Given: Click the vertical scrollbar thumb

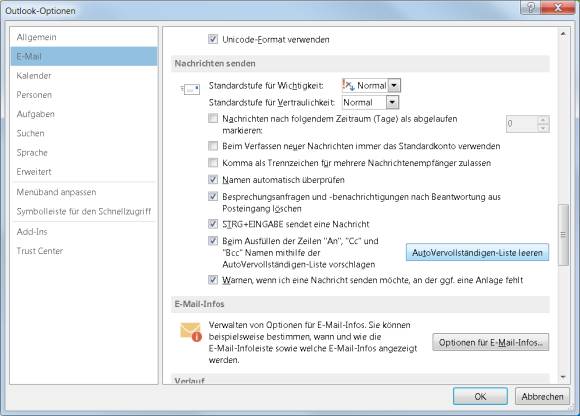Looking at the screenshot, I should (563, 234).
